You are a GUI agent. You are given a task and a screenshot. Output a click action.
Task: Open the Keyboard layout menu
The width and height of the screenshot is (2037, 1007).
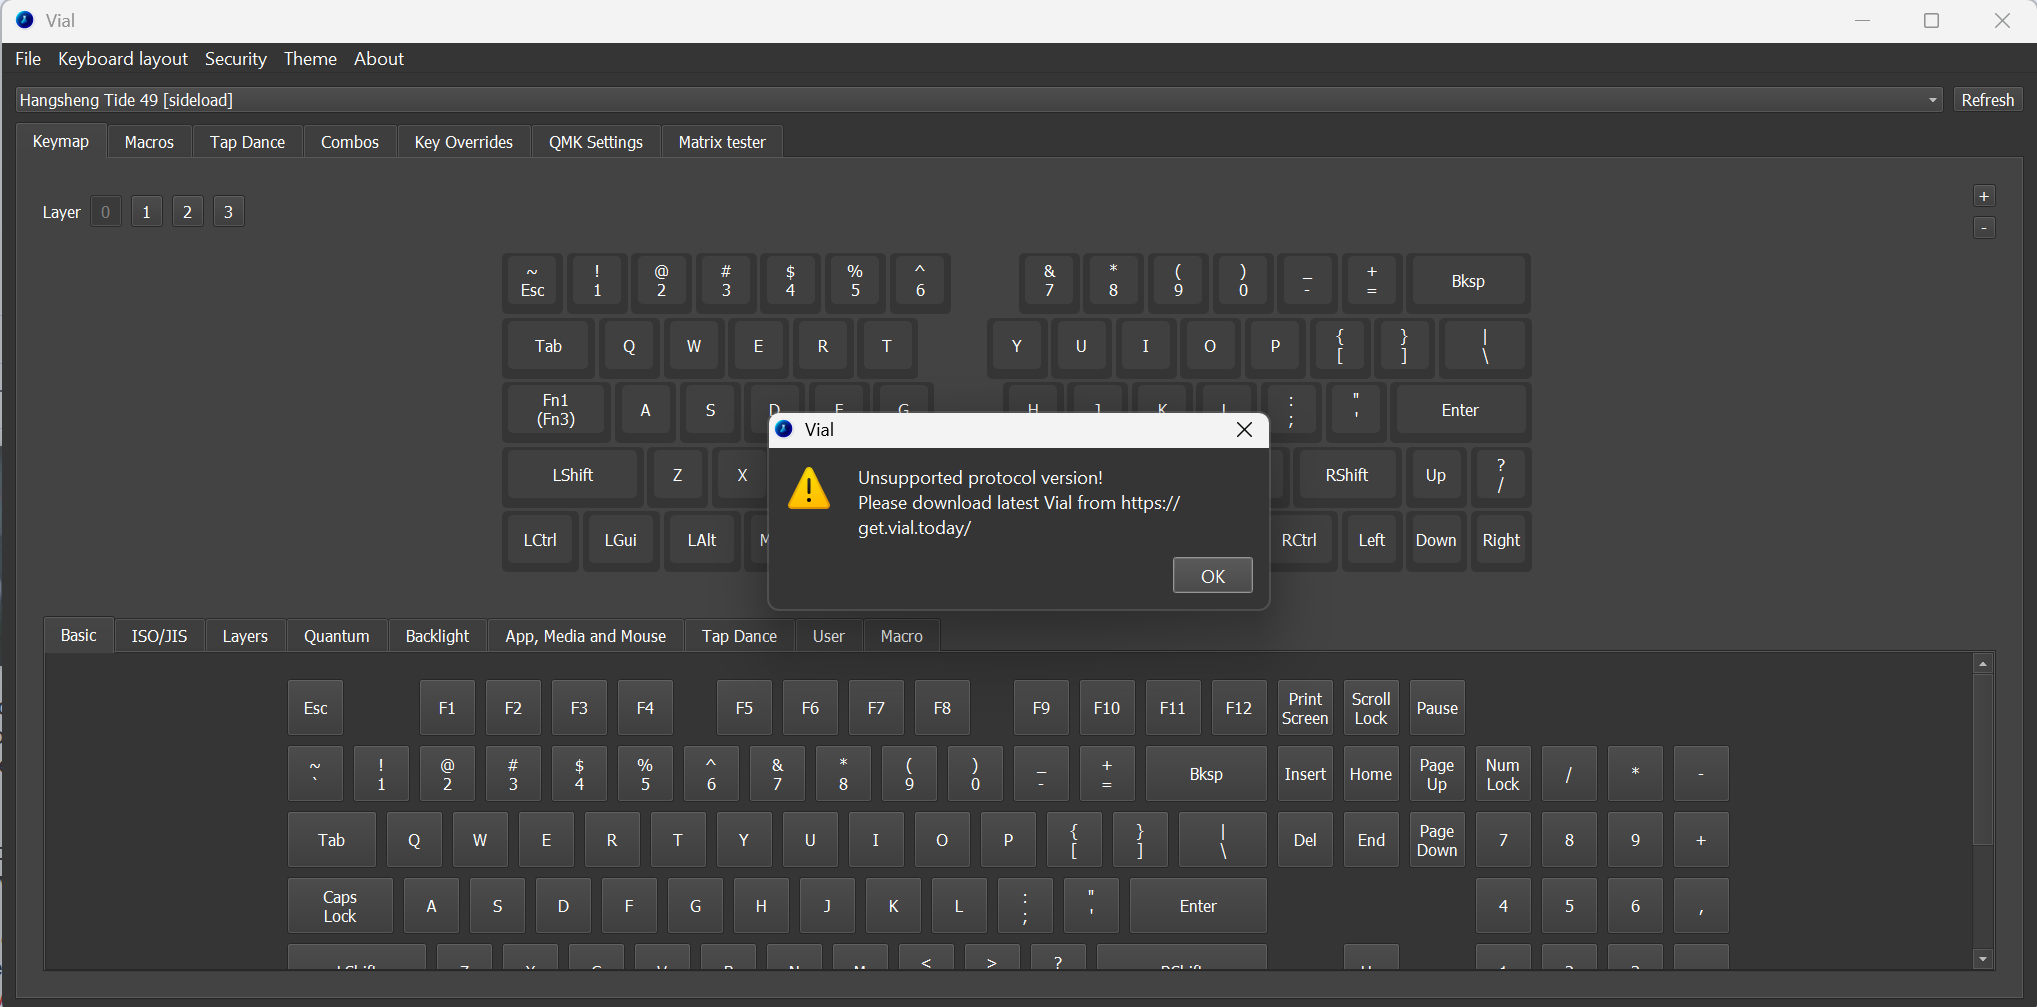pos(123,59)
